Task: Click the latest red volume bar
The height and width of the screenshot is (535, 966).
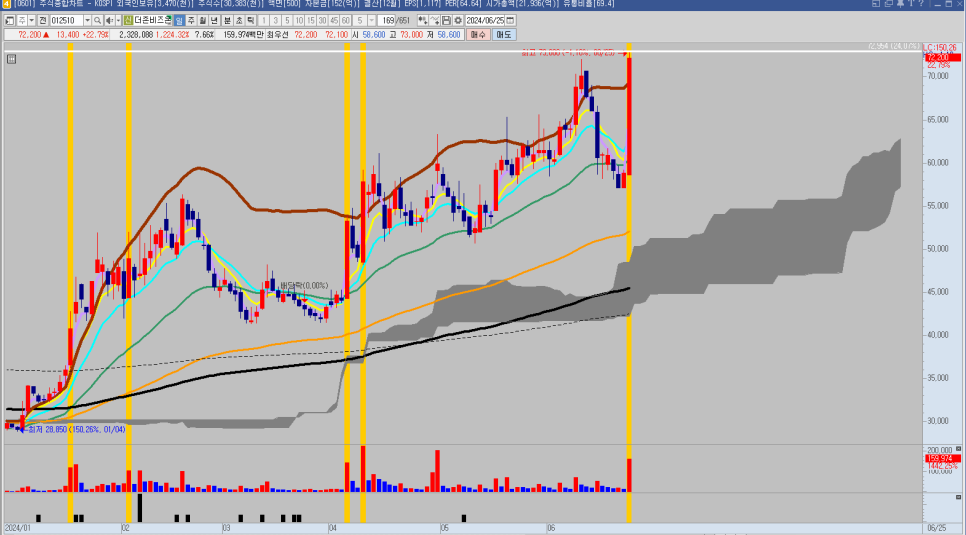Action: coord(629,475)
